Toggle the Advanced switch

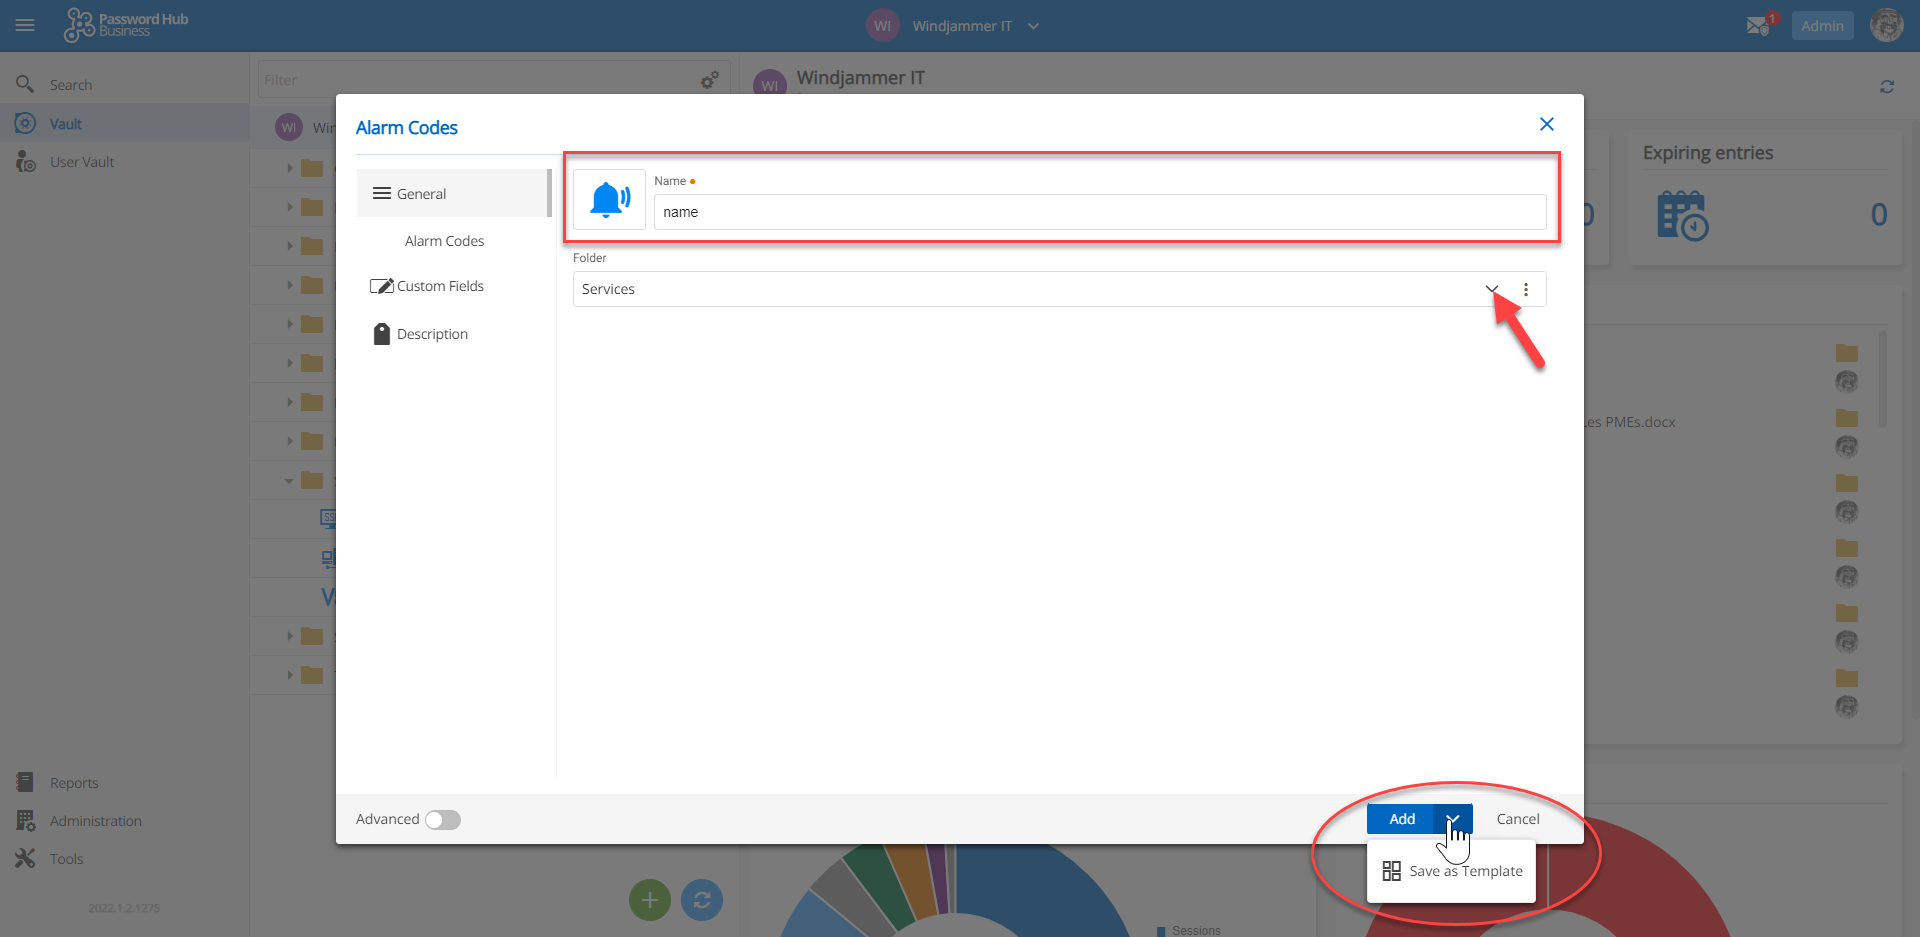tap(442, 820)
